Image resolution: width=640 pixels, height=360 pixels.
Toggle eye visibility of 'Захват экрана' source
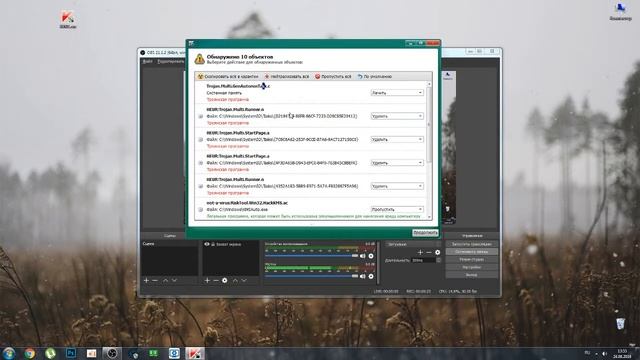(x=207, y=244)
